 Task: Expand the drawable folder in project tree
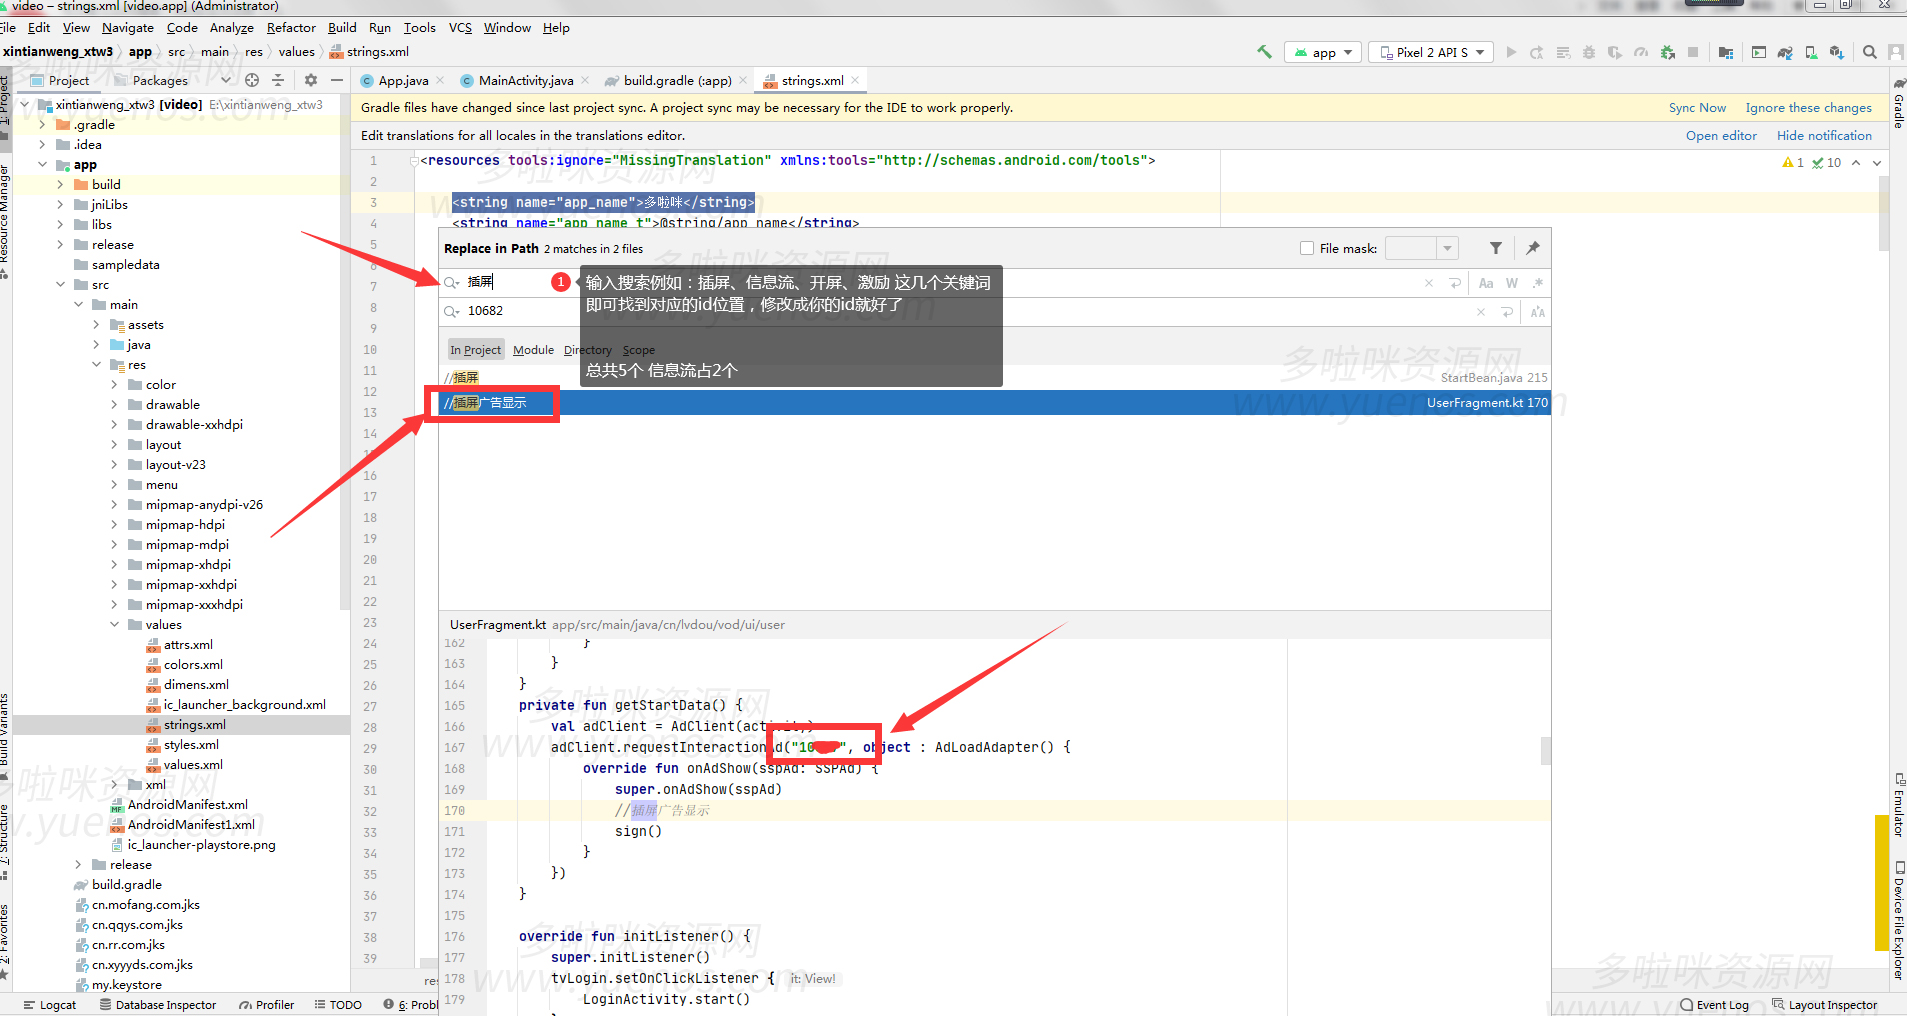point(114,405)
